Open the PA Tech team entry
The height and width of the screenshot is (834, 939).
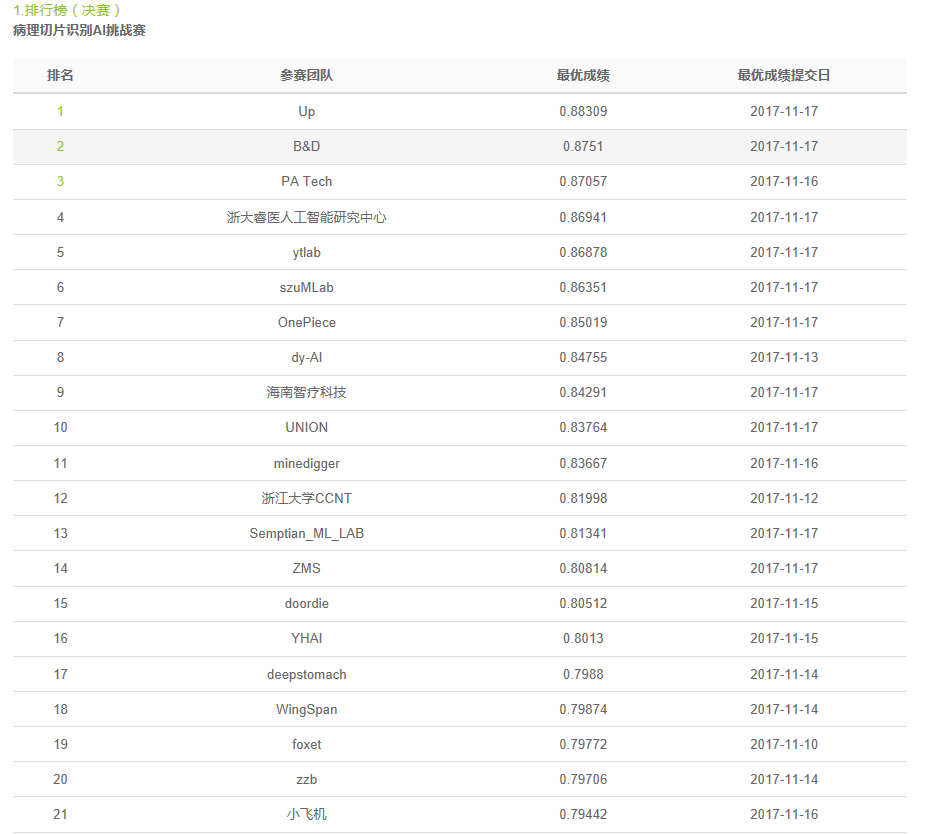pos(307,181)
